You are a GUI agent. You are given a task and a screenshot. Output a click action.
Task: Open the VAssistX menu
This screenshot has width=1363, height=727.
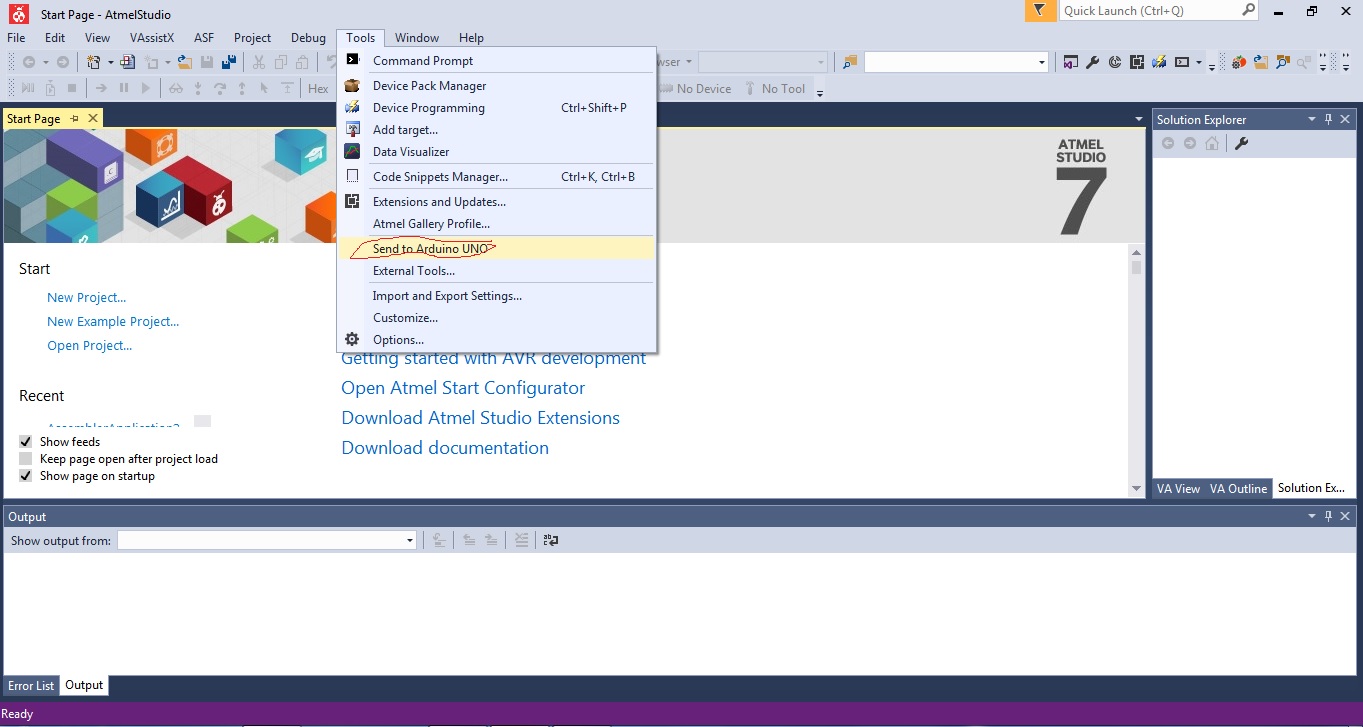coord(152,38)
